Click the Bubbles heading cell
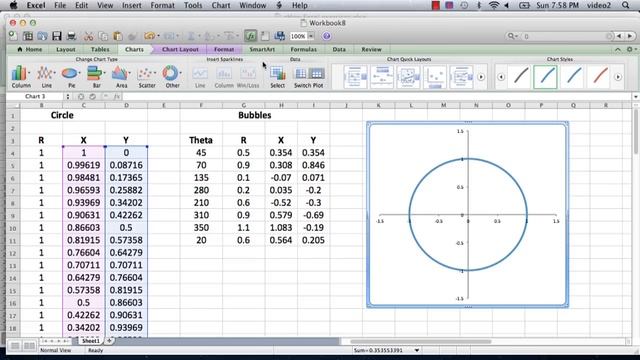The width and height of the screenshot is (640, 360). click(x=255, y=115)
